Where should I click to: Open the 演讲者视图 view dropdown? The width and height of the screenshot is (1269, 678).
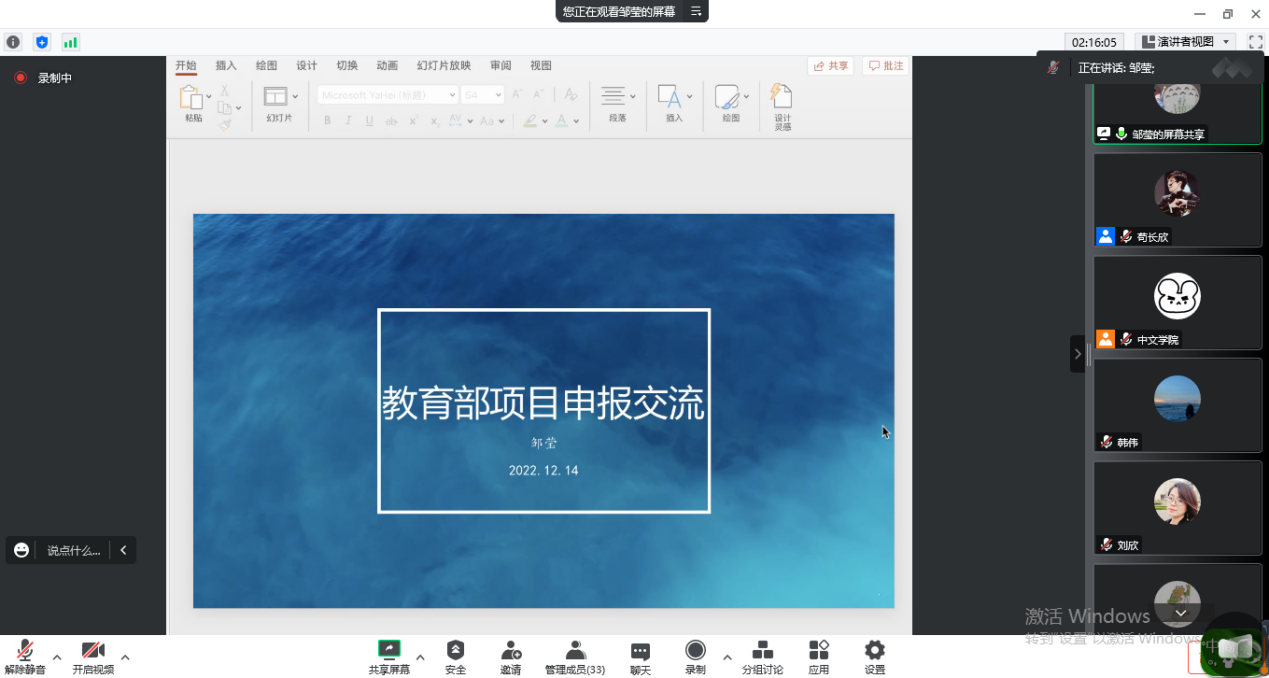[1186, 42]
